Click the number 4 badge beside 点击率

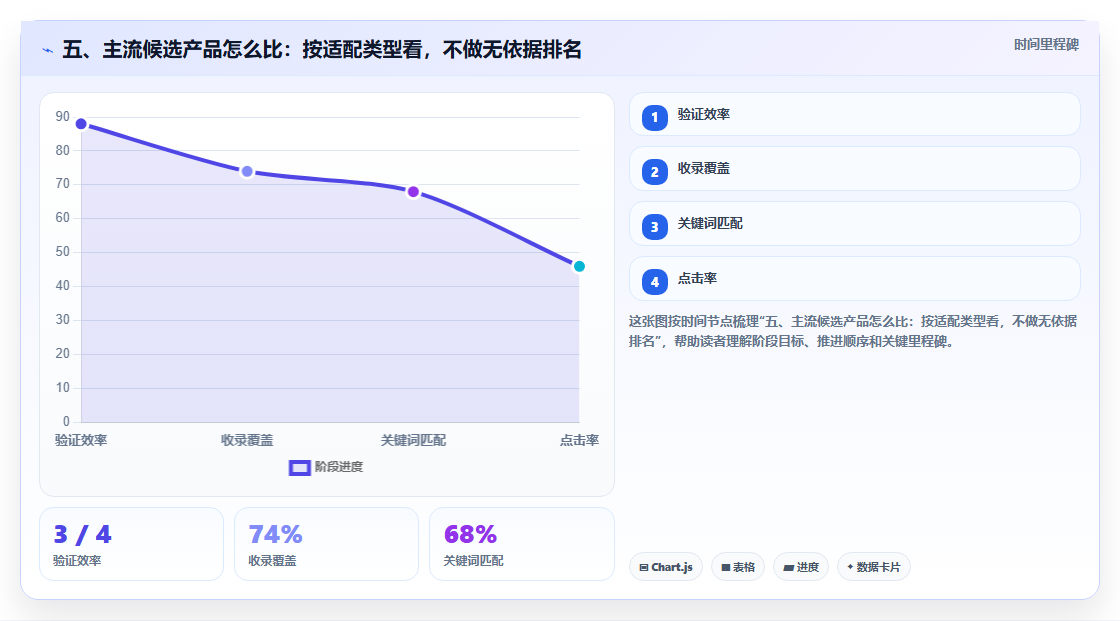[x=654, y=282]
